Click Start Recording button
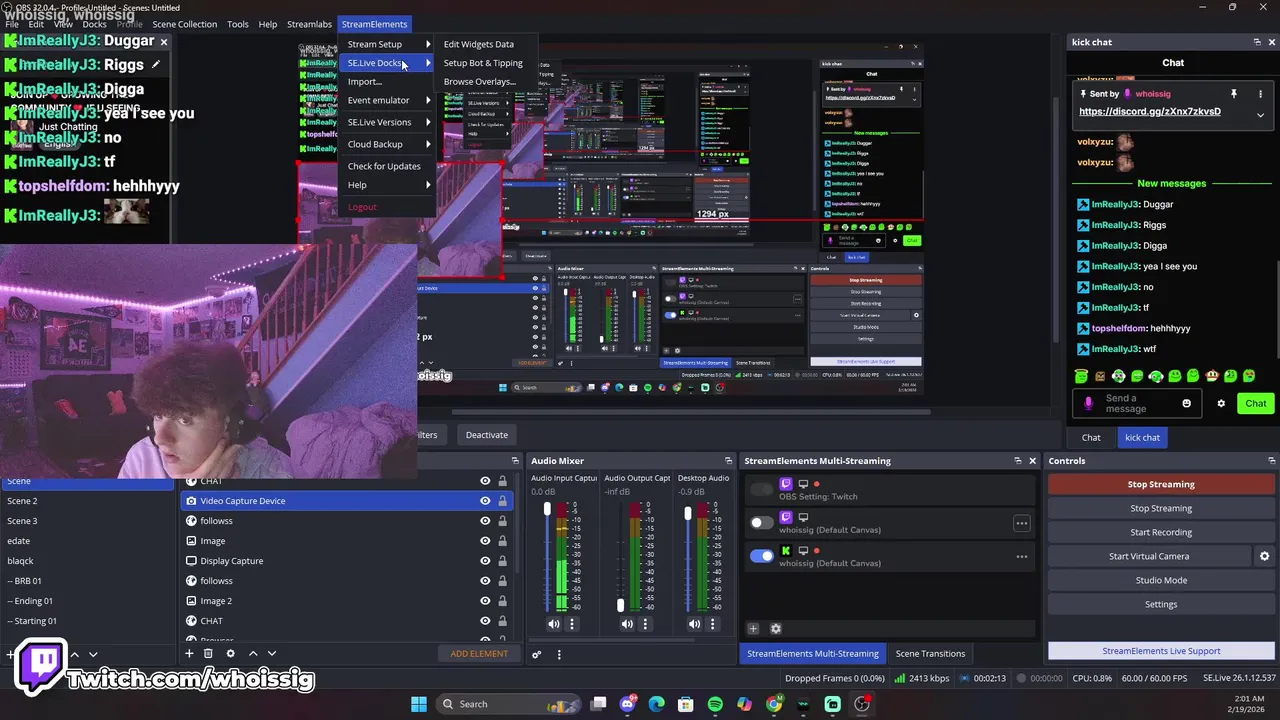Viewport: 1280px width, 720px height. (x=1161, y=532)
